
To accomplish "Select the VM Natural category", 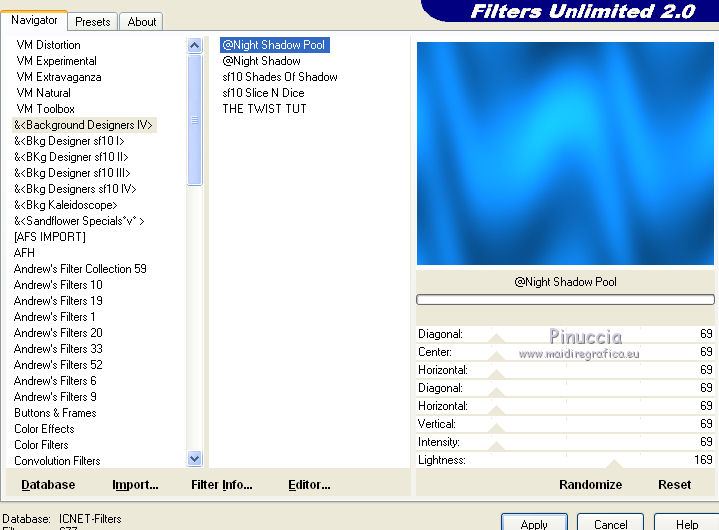I will coord(44,93).
